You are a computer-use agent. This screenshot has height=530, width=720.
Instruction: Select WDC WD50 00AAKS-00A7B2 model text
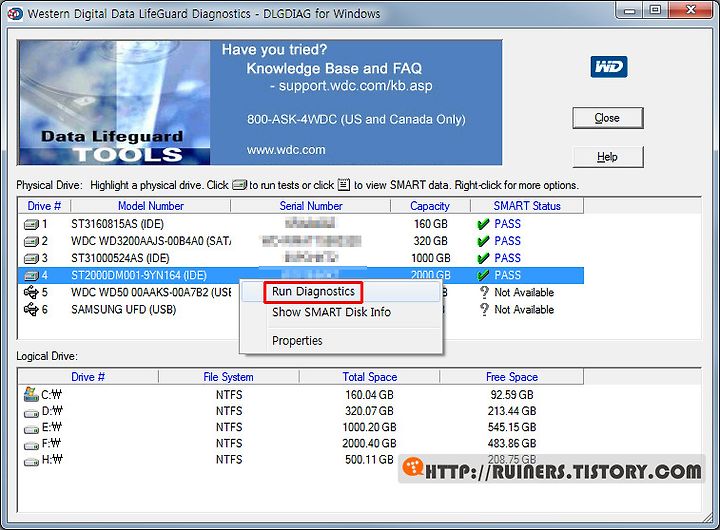(x=151, y=292)
